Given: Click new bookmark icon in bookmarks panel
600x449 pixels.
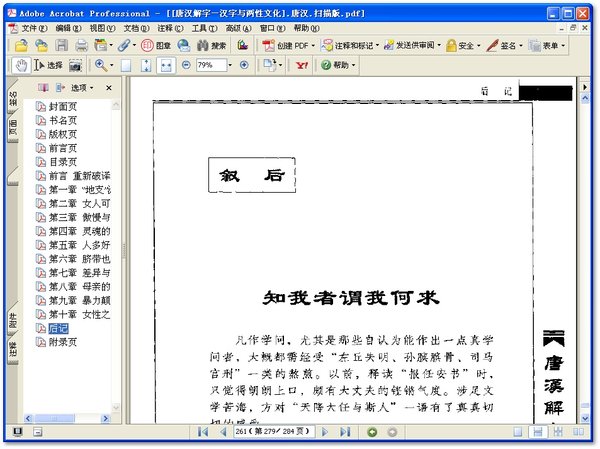Looking at the screenshot, I should (x=43, y=88).
